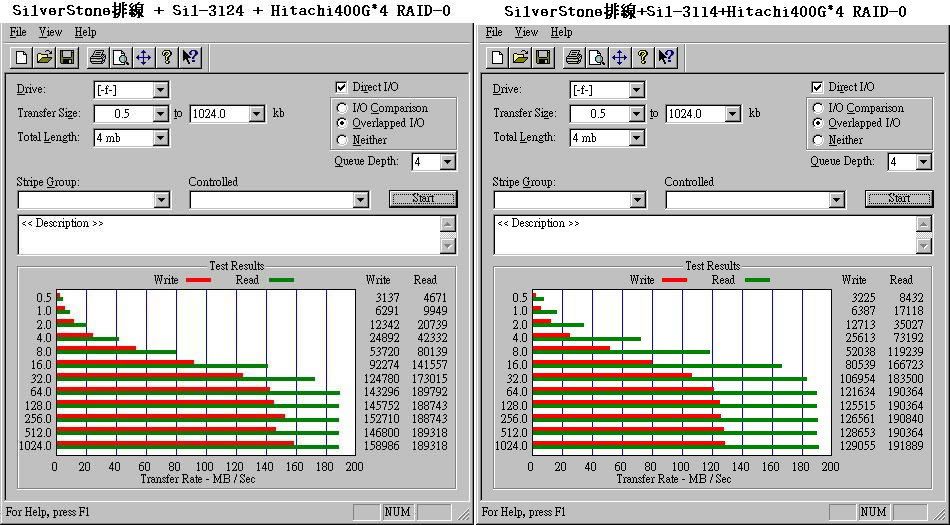
Task: Click Save disk icon in right window
Action: click(543, 58)
